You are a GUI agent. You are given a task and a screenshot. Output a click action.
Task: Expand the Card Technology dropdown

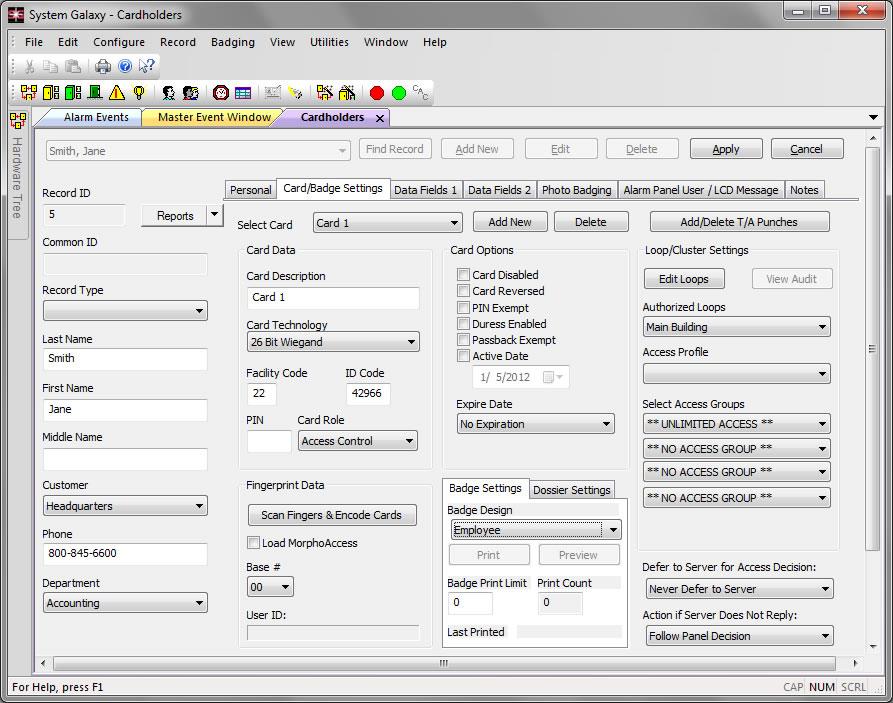point(332,342)
